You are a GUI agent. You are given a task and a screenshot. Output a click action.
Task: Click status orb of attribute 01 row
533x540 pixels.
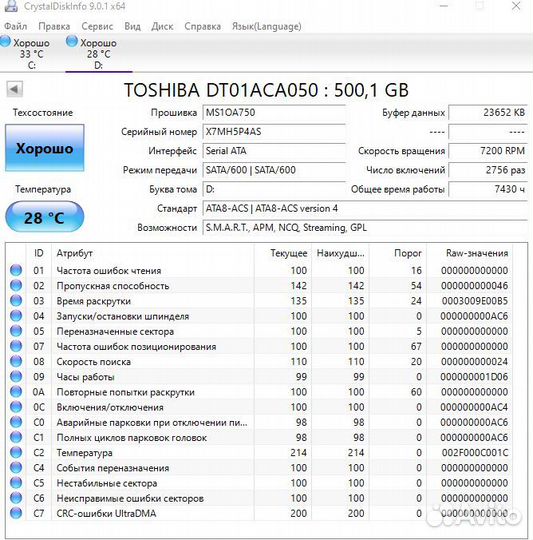point(16,270)
